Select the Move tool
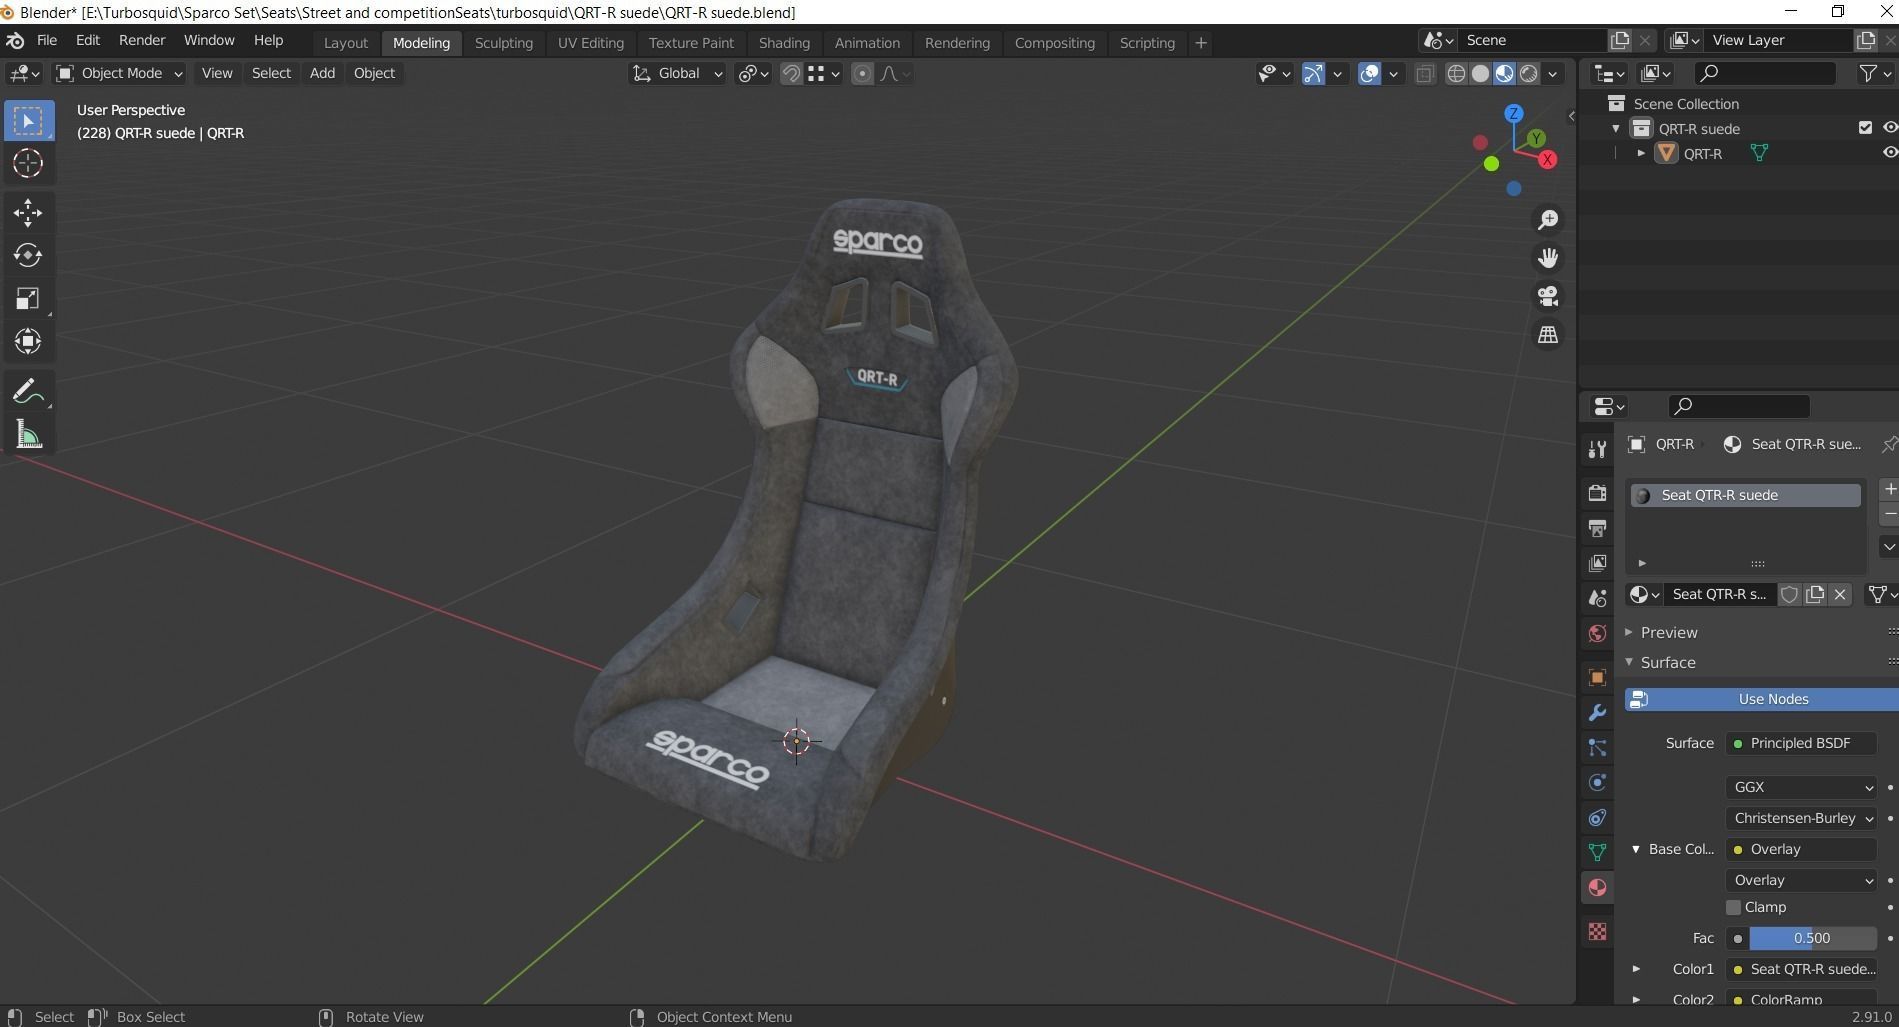Viewport: 1899px width, 1027px height. click(x=28, y=212)
